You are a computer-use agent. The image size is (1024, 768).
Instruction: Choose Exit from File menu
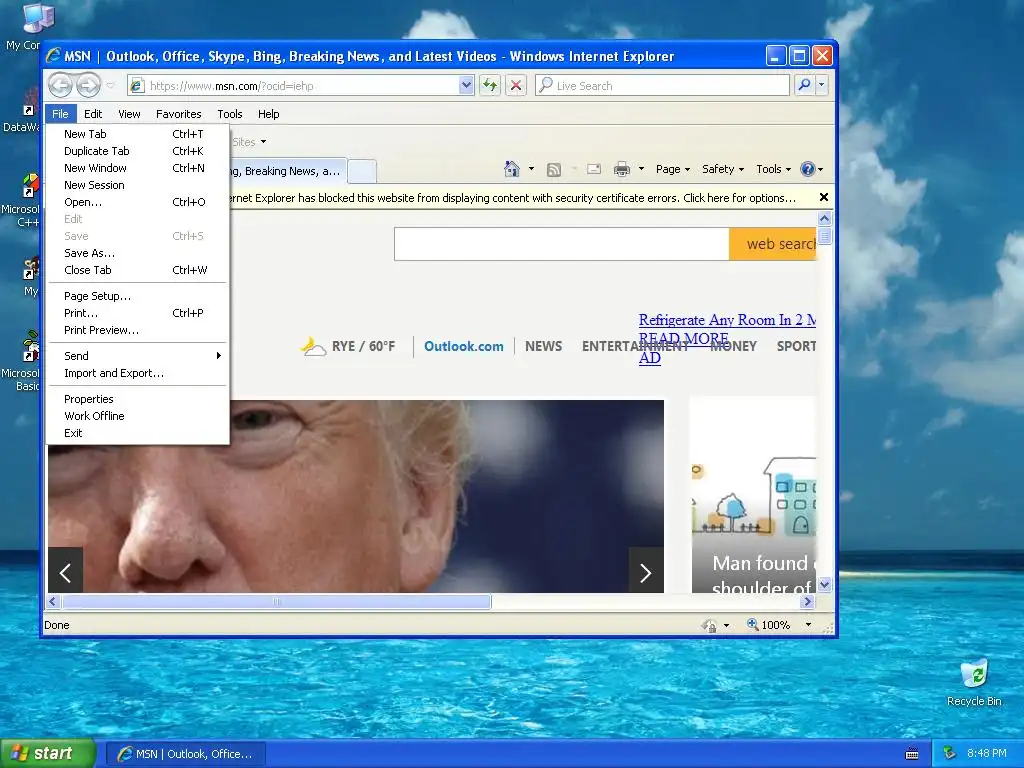point(137,433)
